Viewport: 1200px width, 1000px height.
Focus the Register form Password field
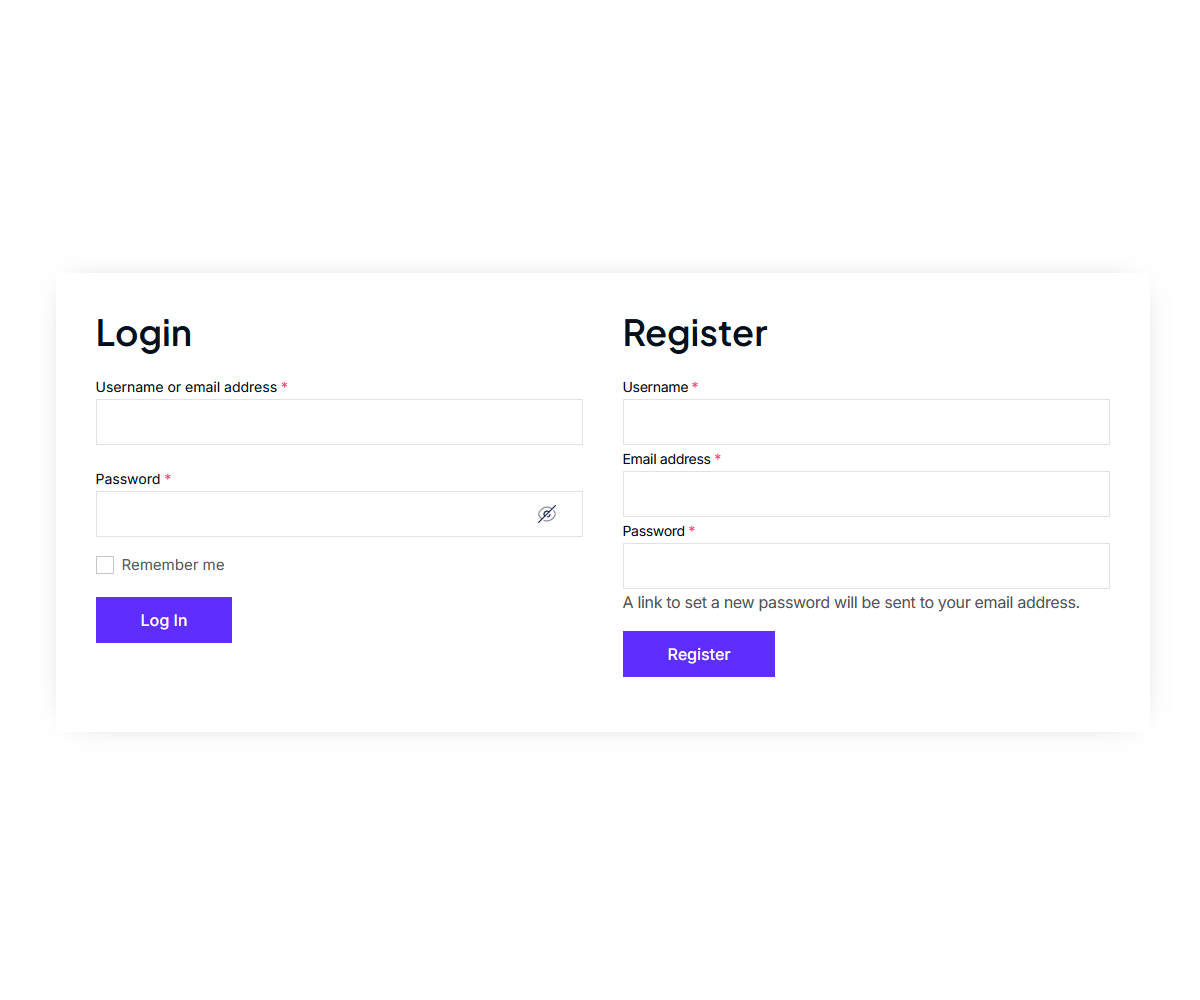(866, 566)
